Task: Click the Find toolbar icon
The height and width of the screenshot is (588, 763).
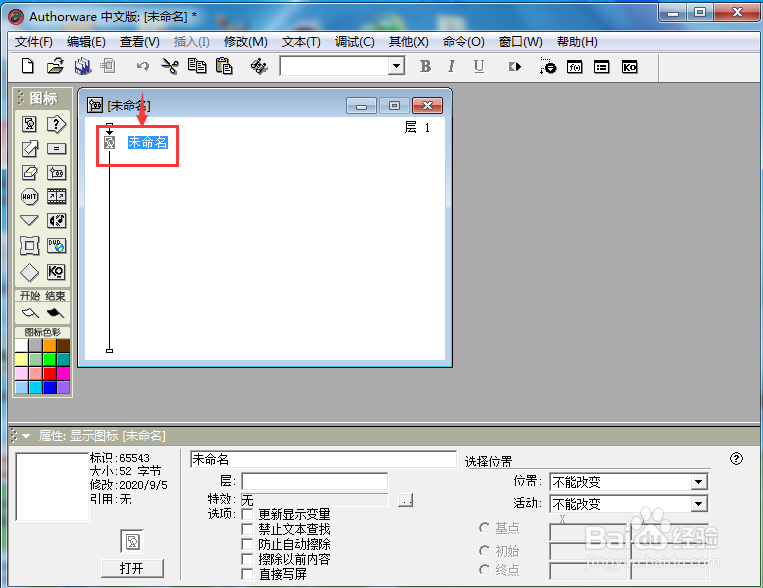Action: click(x=259, y=66)
